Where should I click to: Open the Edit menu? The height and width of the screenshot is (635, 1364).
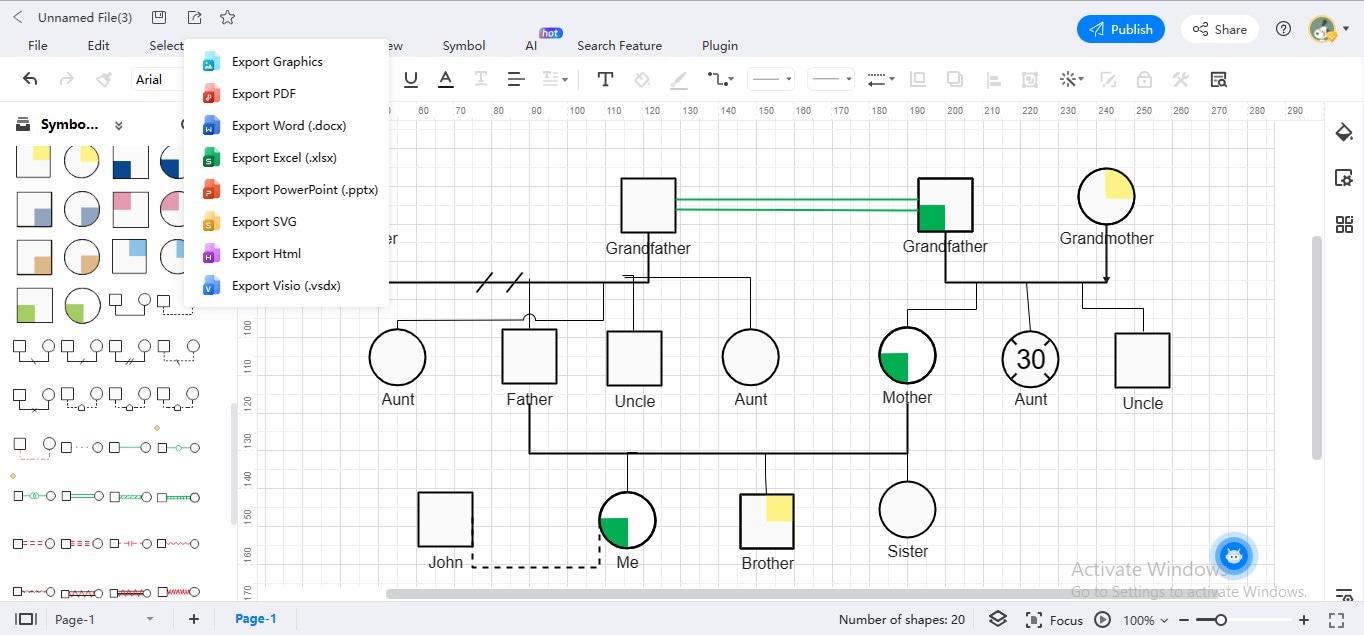coord(98,46)
